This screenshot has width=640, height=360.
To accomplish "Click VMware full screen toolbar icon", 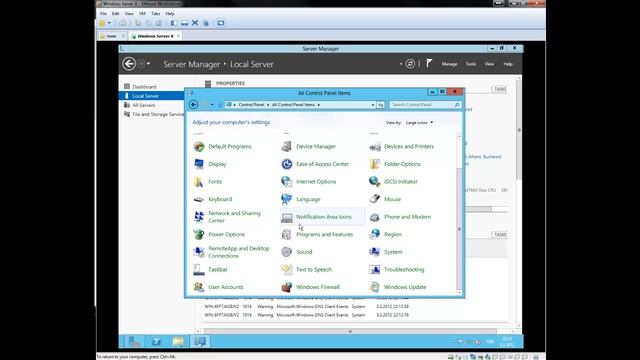I will [x=195, y=23].
